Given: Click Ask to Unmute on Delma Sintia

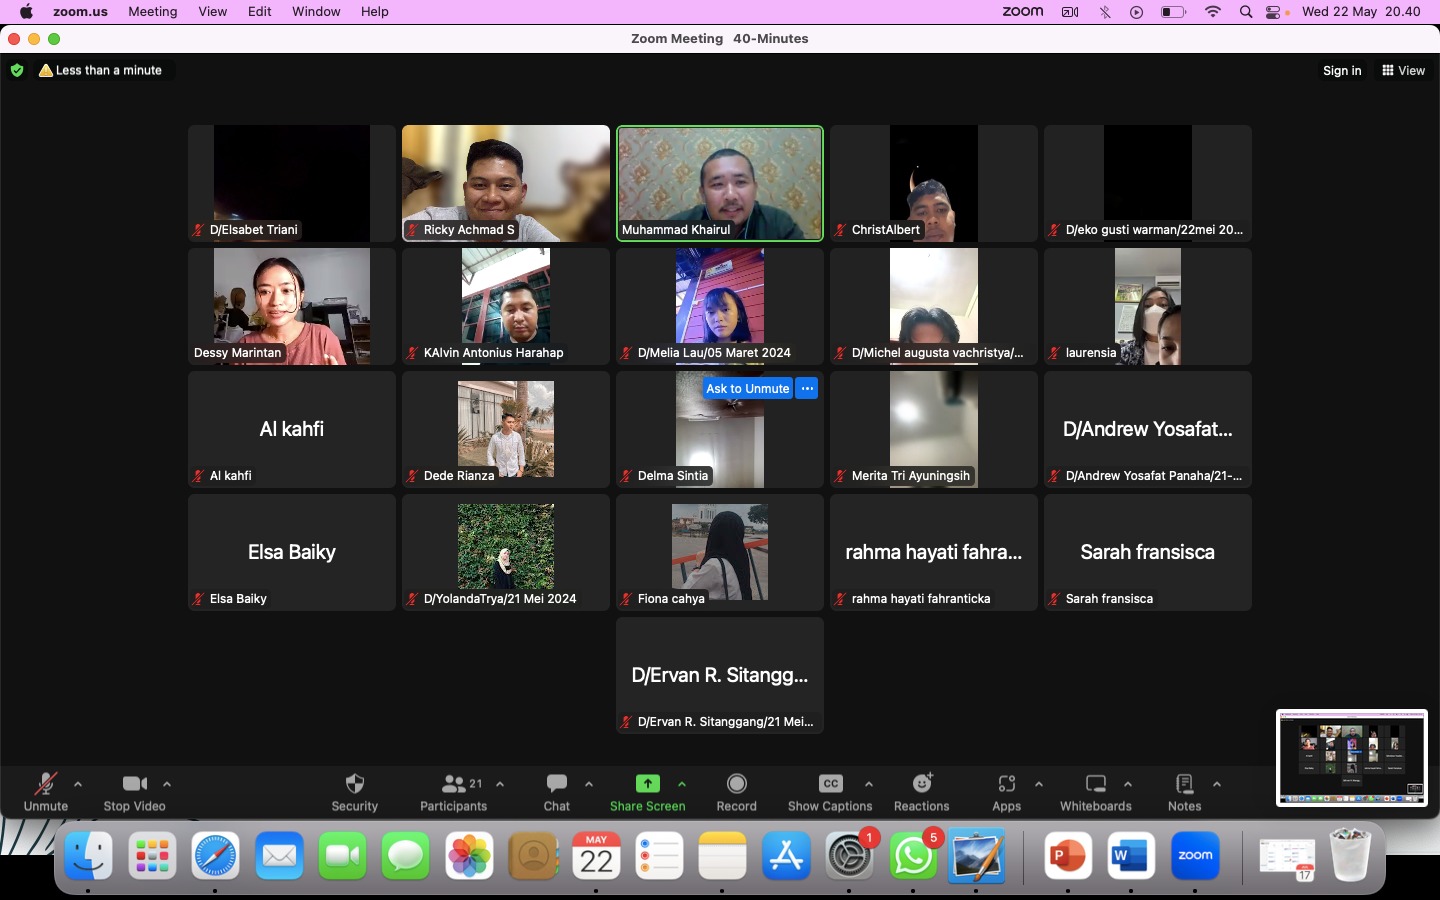Looking at the screenshot, I should click(x=747, y=389).
